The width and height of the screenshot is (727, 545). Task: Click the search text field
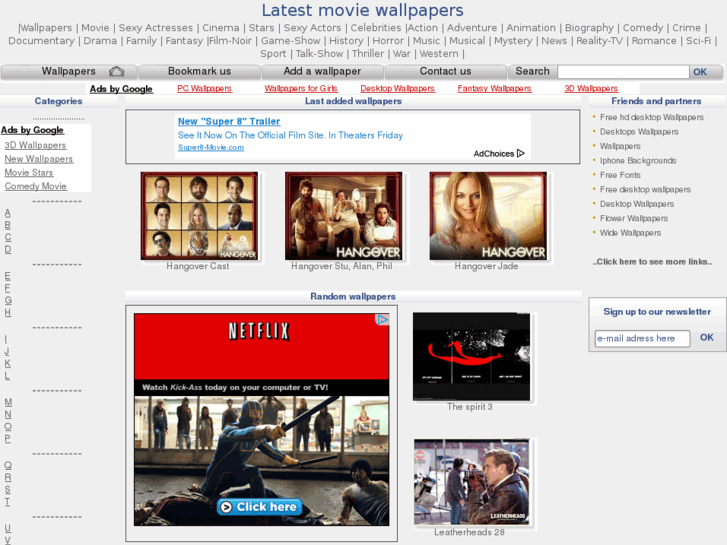coord(623,72)
